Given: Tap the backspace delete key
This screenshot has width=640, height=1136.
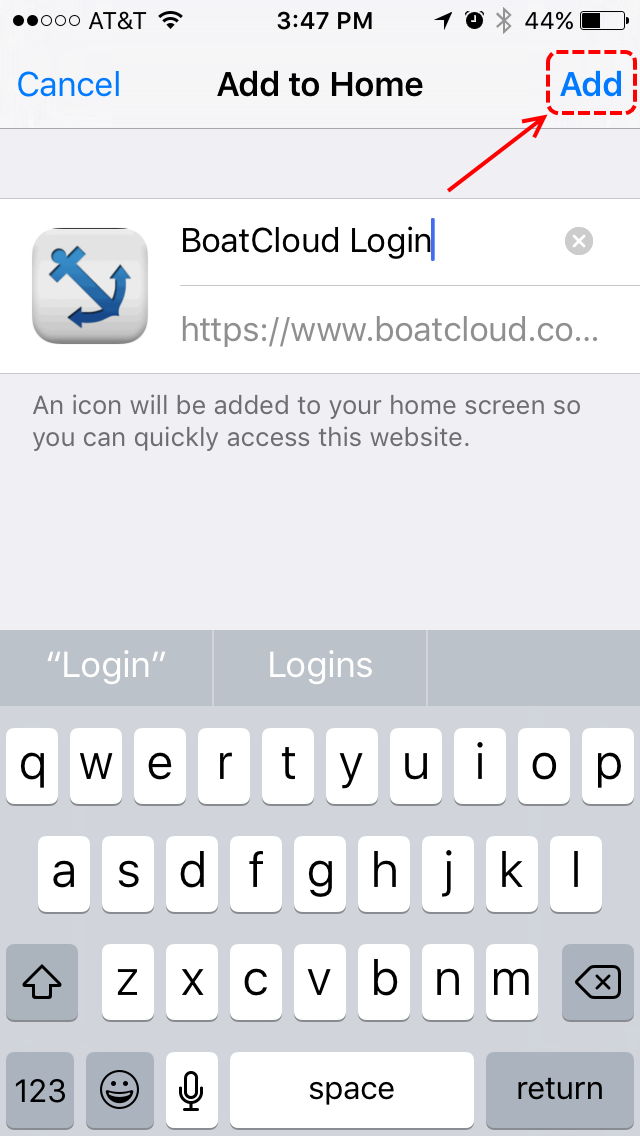Looking at the screenshot, I should click(598, 982).
